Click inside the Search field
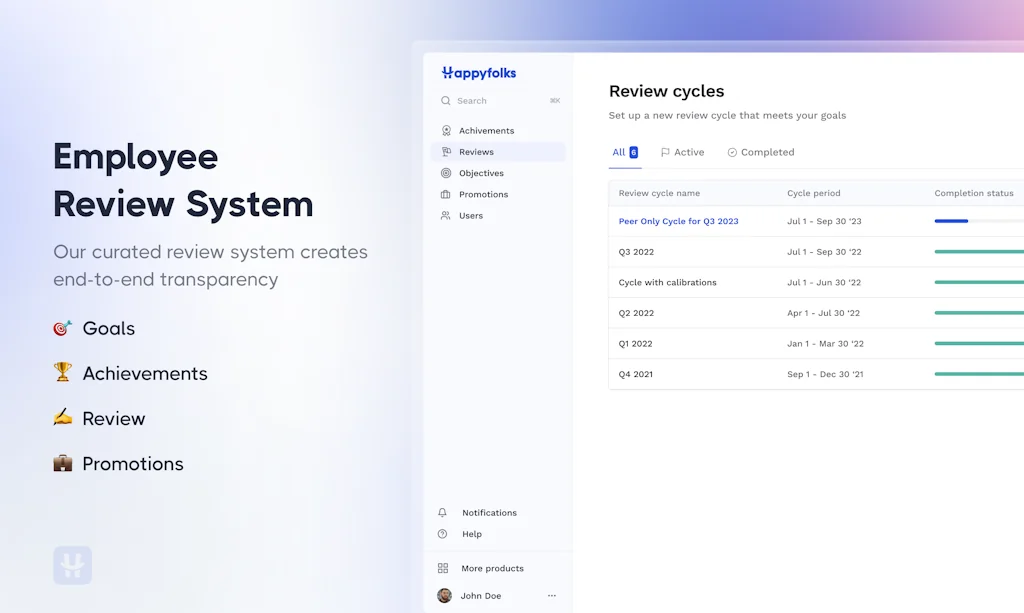 coord(500,101)
